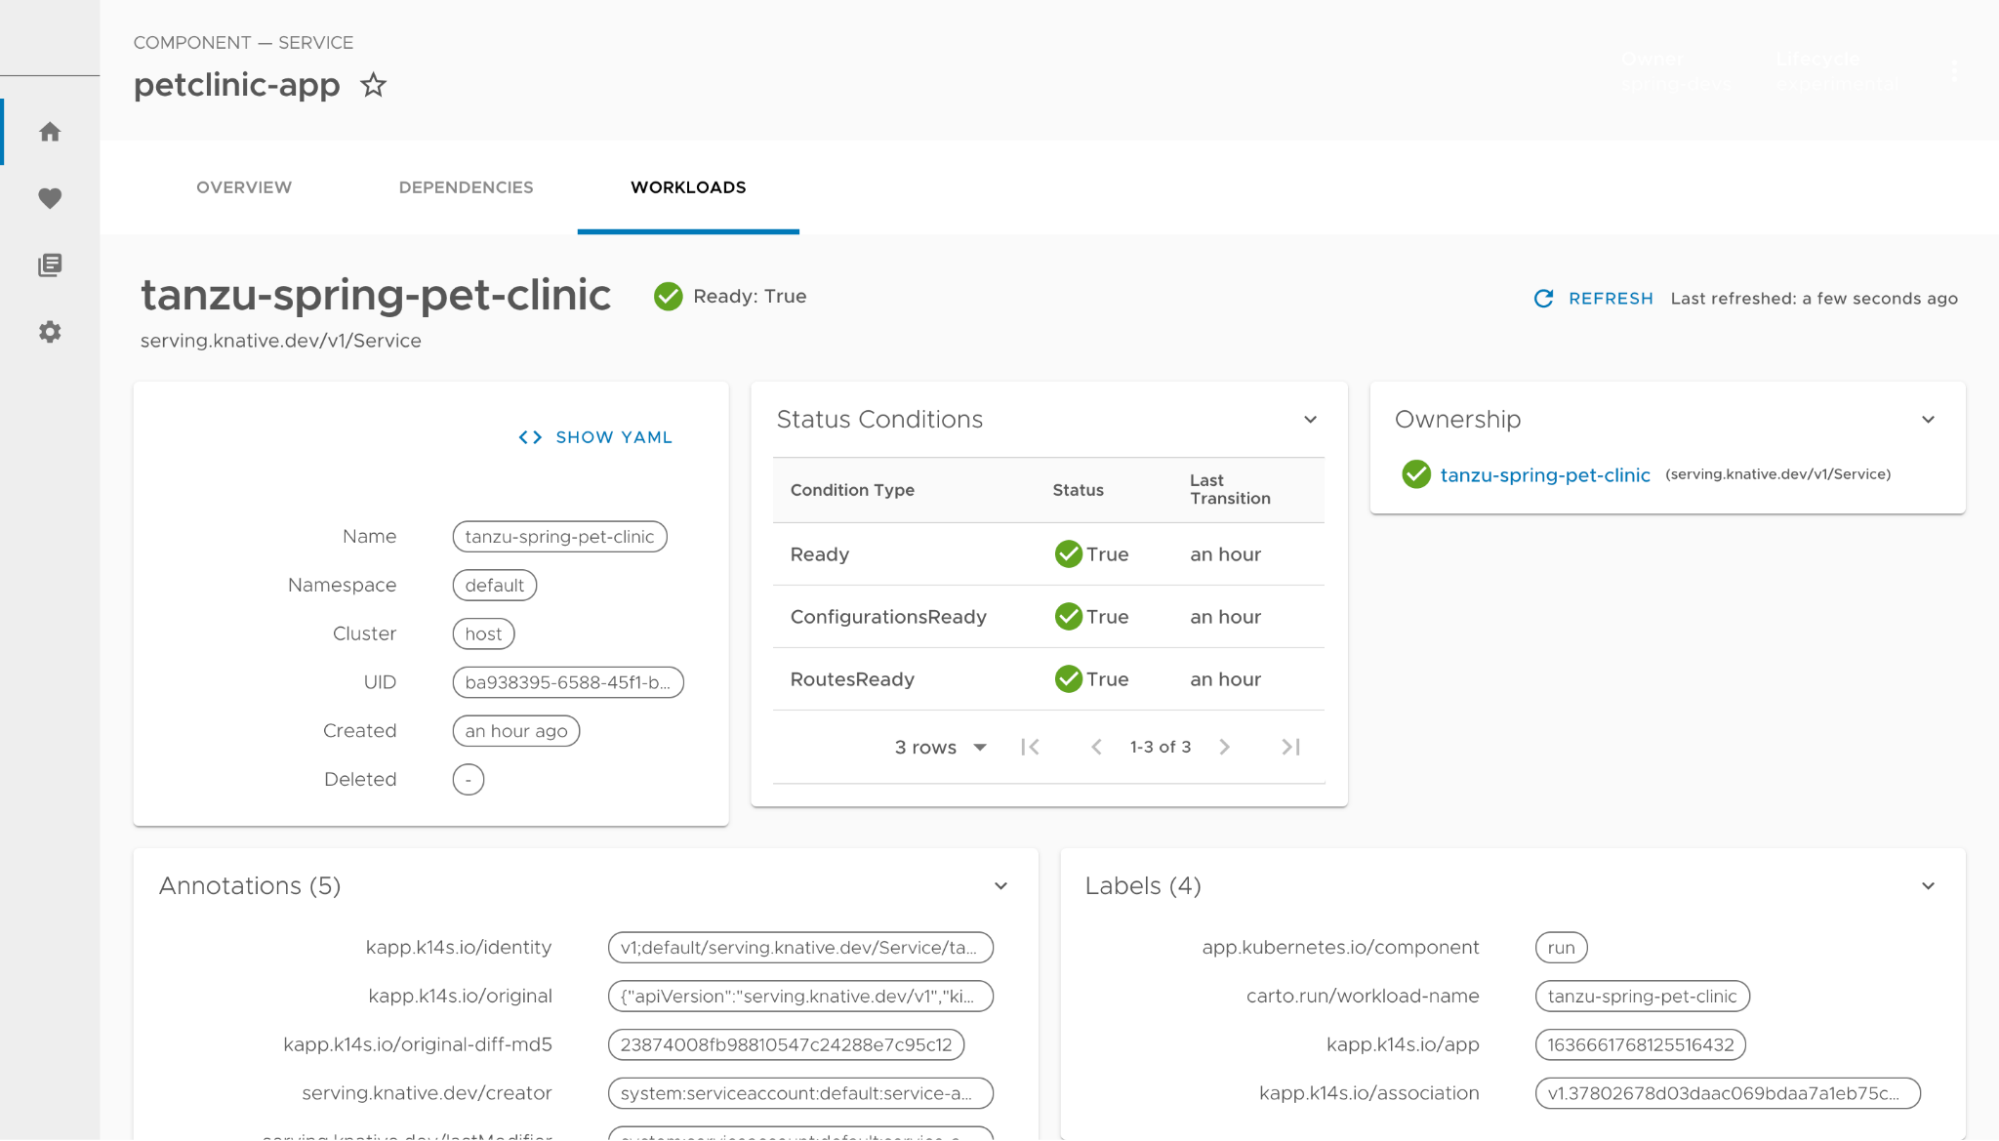The width and height of the screenshot is (1999, 1141).
Task: Click SHOW YAML button
Action: [596, 437]
